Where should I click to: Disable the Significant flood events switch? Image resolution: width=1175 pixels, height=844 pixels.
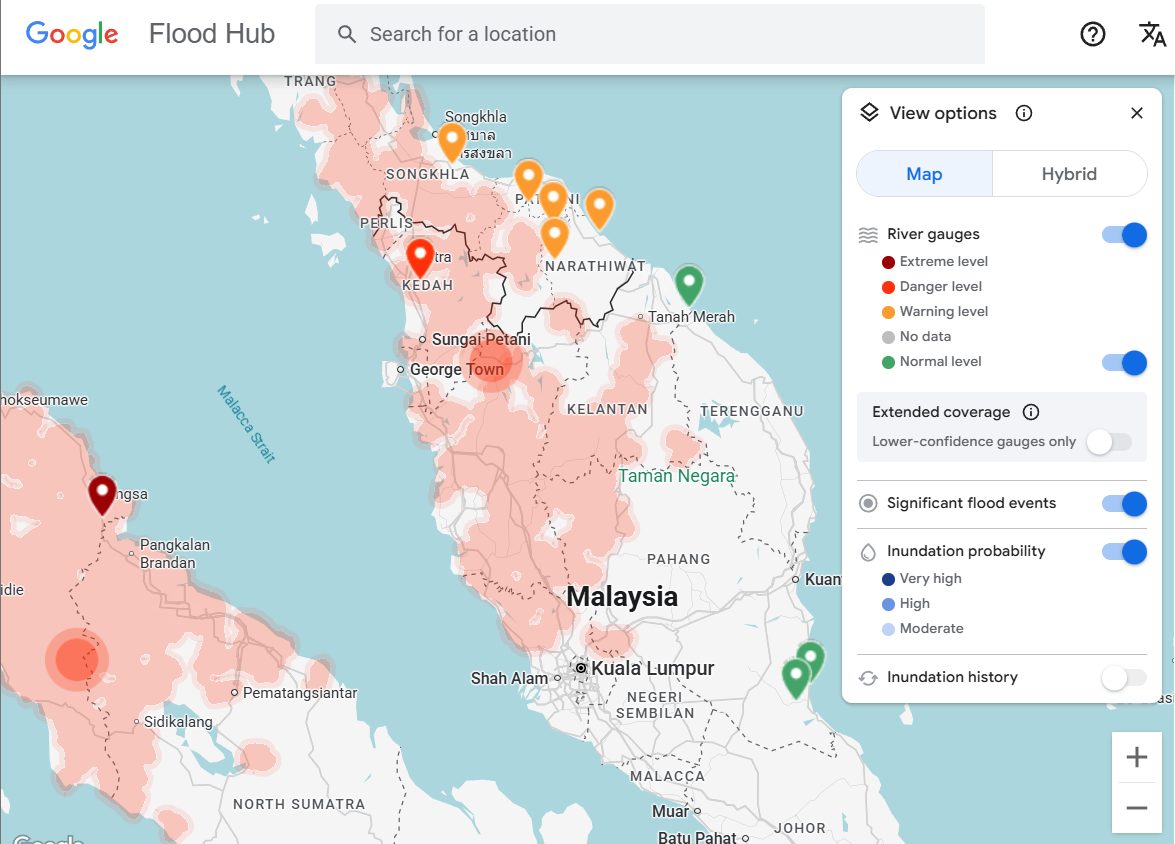(1124, 504)
